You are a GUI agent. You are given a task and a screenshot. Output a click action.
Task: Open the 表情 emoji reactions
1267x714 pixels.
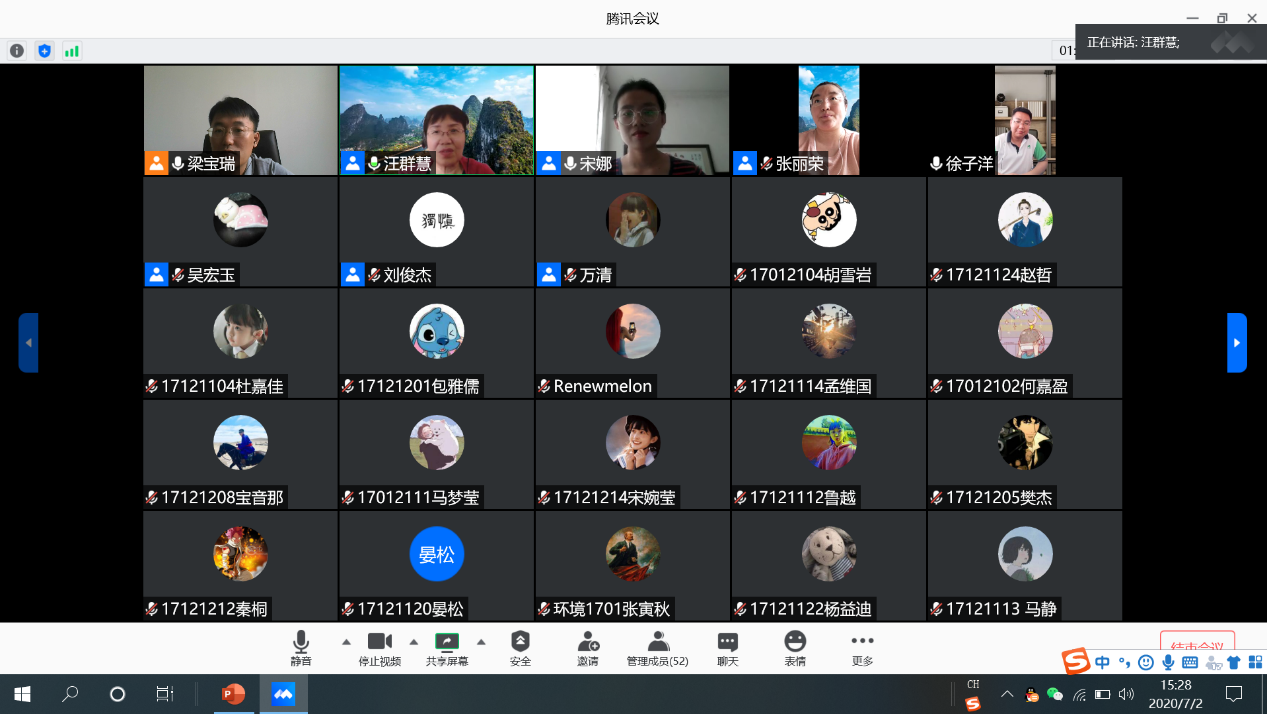tap(795, 647)
